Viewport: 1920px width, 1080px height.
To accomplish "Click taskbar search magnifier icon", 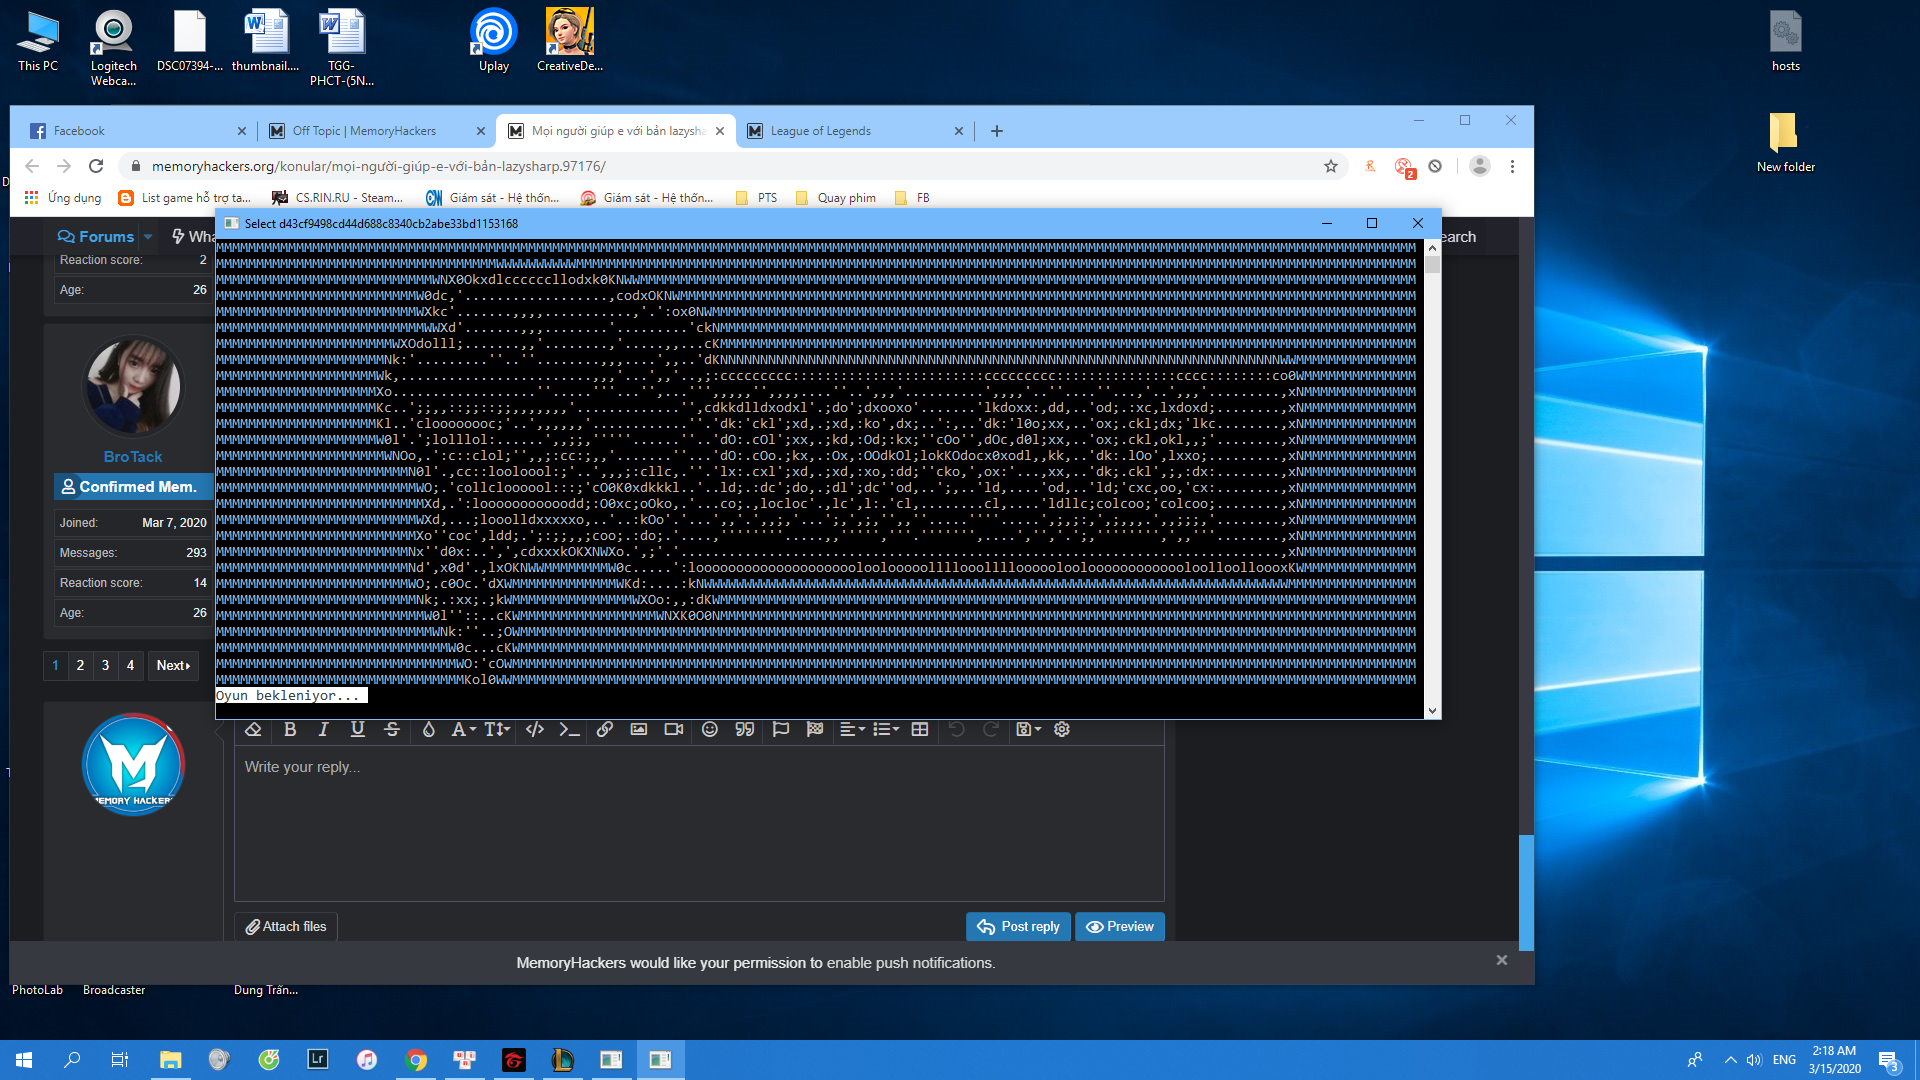I will 72,1060.
